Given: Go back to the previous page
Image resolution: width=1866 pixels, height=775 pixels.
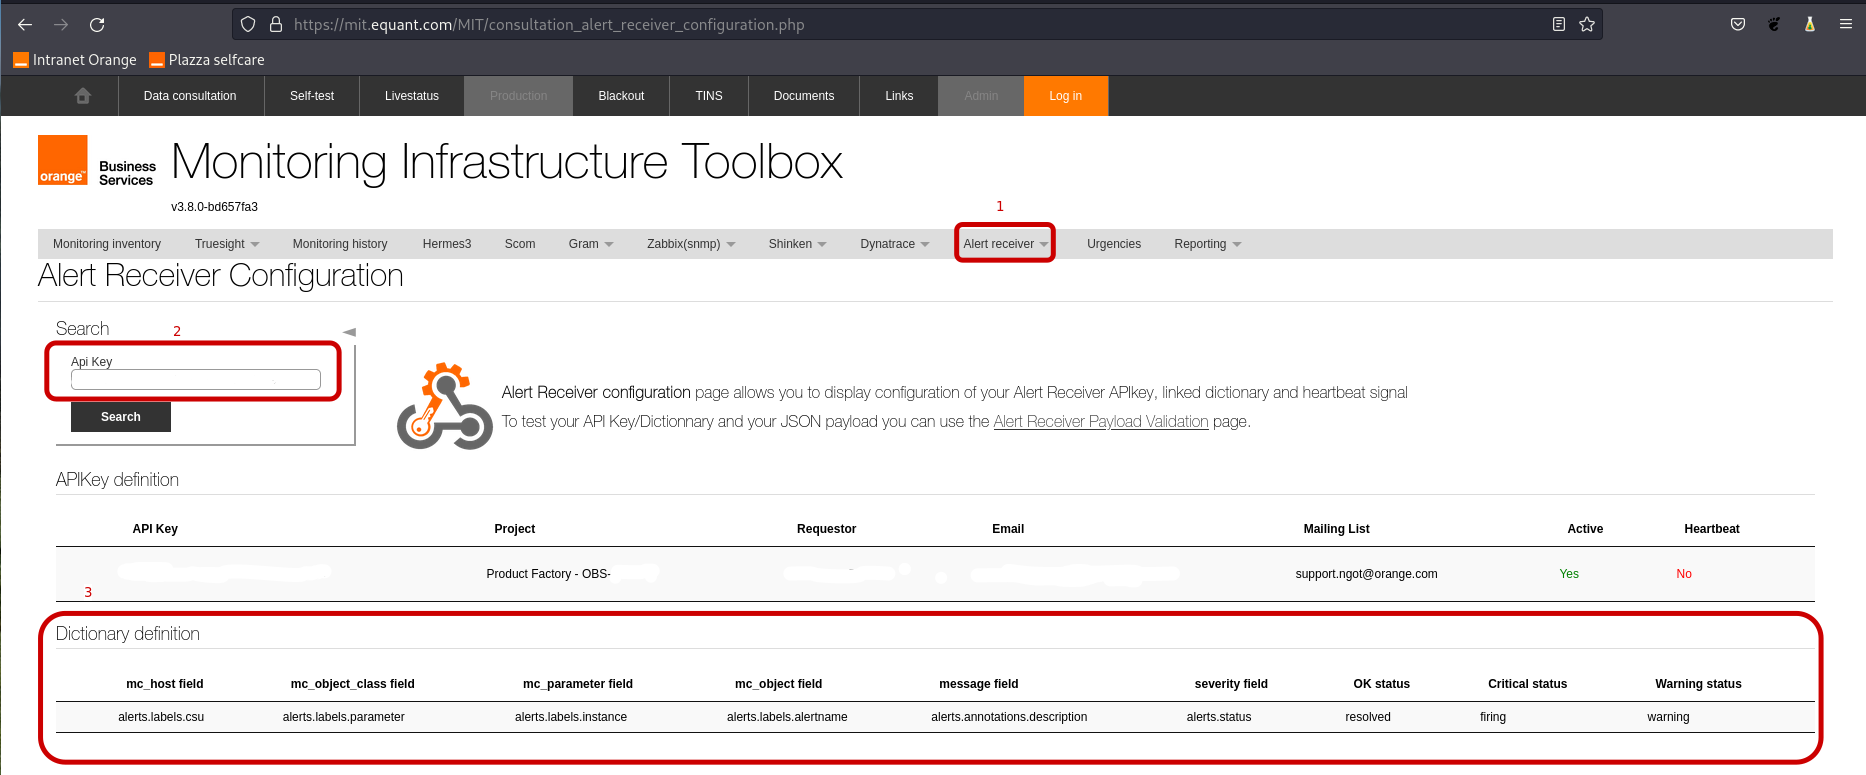Looking at the screenshot, I should [x=25, y=24].
